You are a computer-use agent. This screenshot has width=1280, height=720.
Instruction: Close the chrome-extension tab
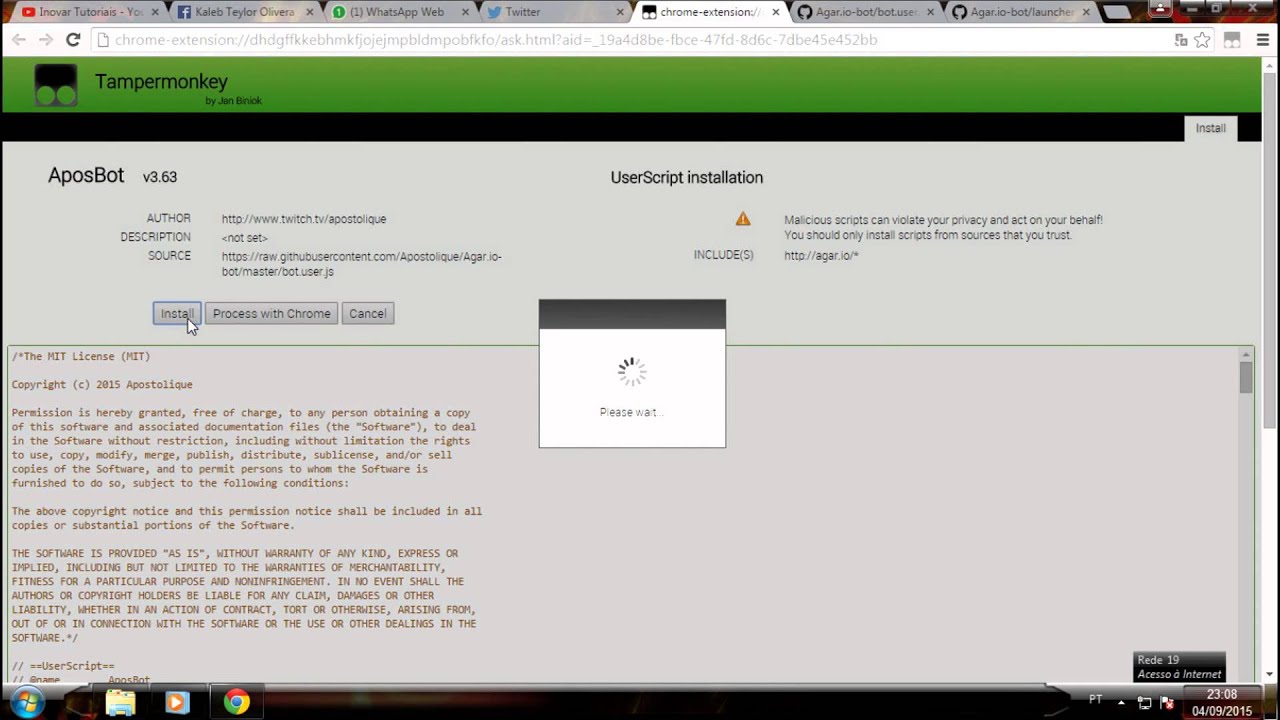[775, 13]
